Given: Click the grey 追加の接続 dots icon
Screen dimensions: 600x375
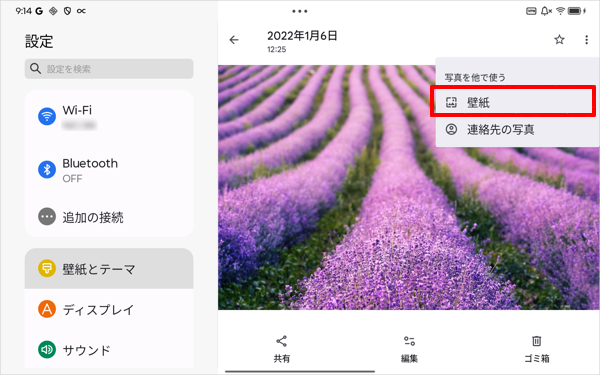Looking at the screenshot, I should point(47,217).
